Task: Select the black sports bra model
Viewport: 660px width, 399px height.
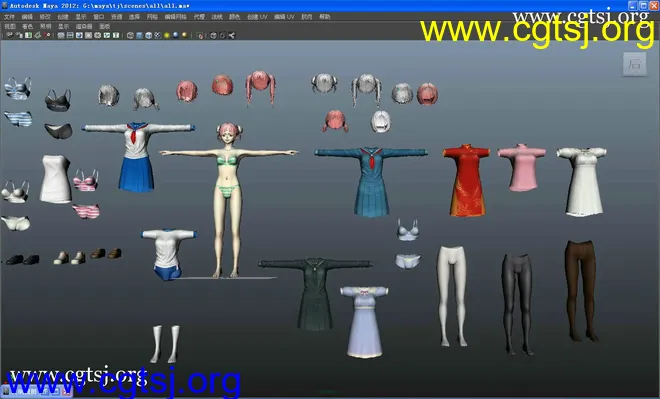Action: tap(58, 101)
